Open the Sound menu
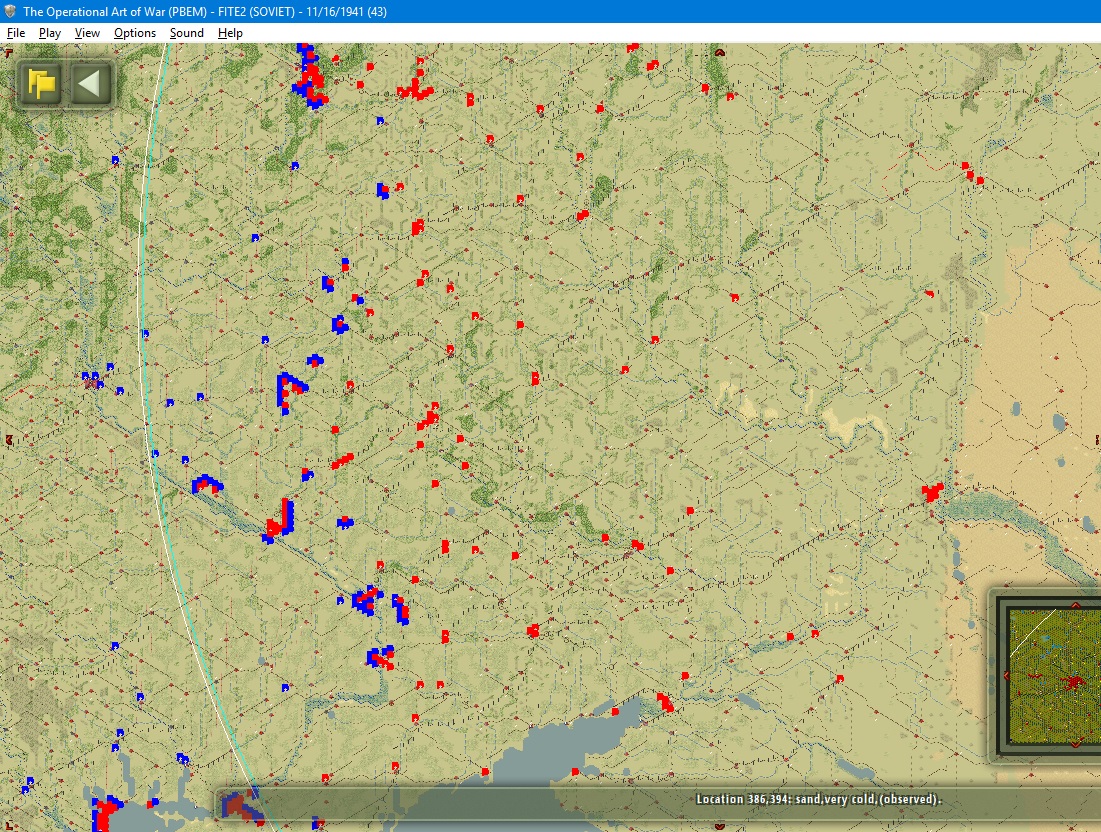Image resolution: width=1101 pixels, height=832 pixels. 187,33
